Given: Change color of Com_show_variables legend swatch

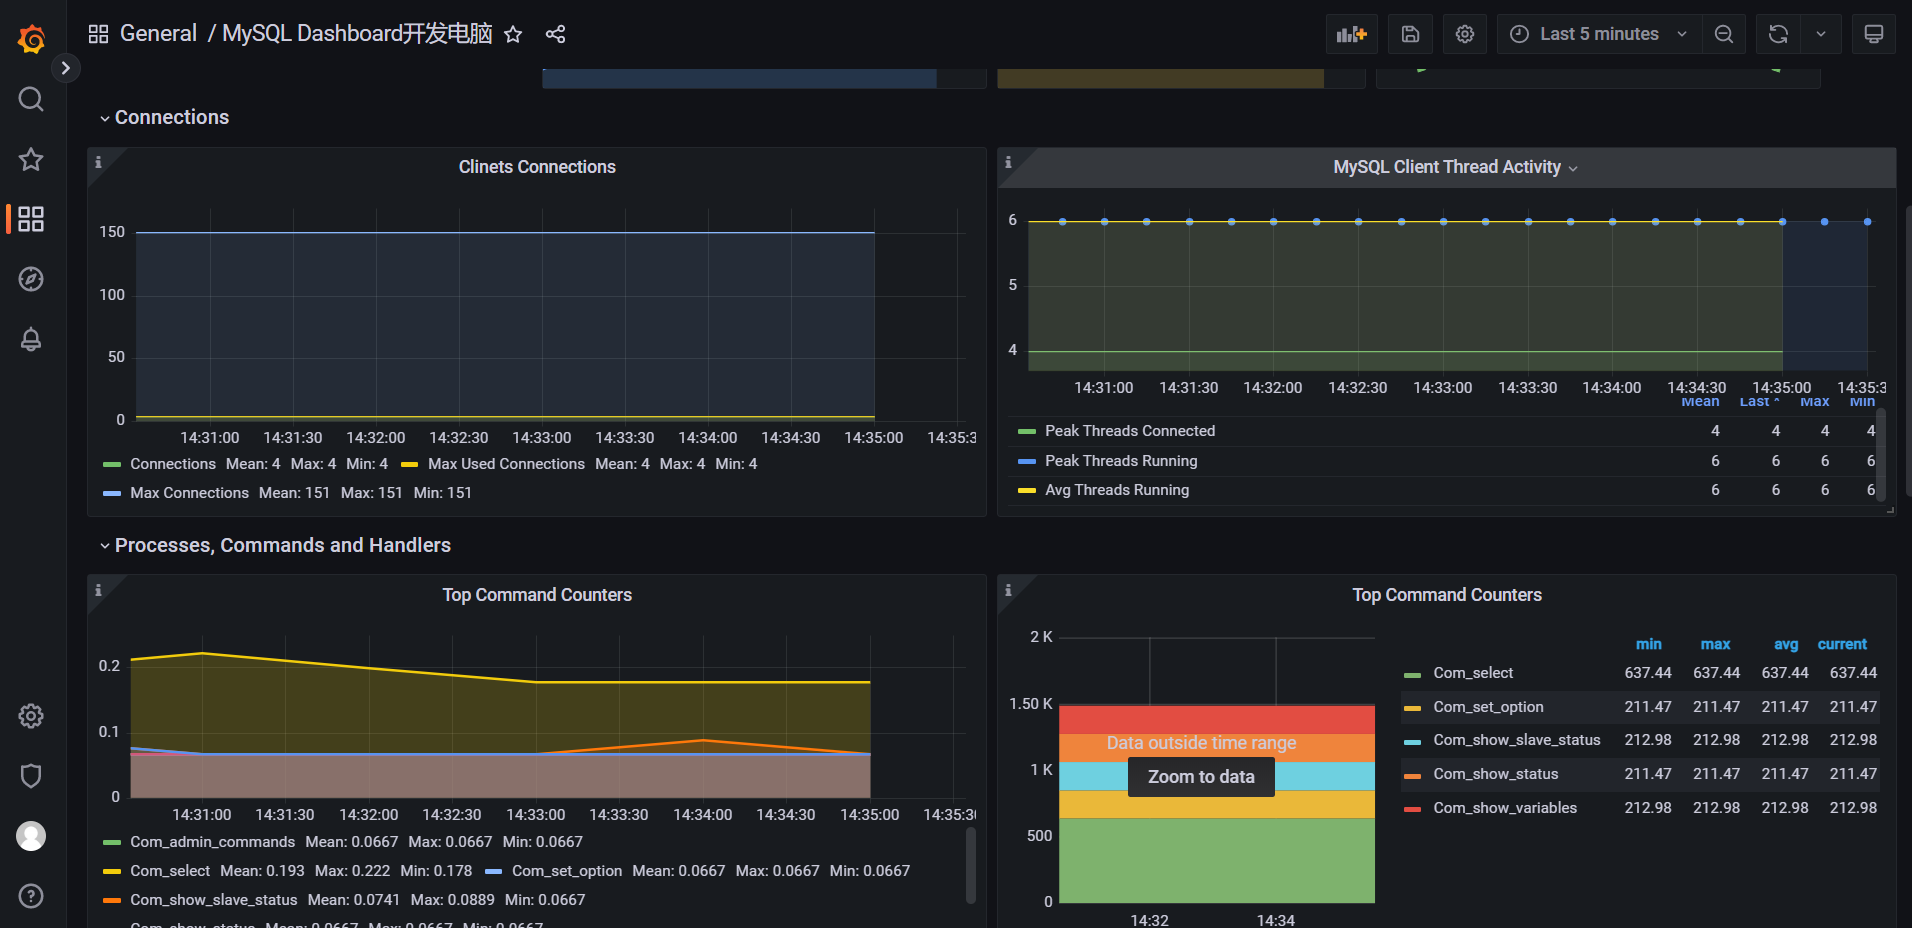Looking at the screenshot, I should 1412,809.
